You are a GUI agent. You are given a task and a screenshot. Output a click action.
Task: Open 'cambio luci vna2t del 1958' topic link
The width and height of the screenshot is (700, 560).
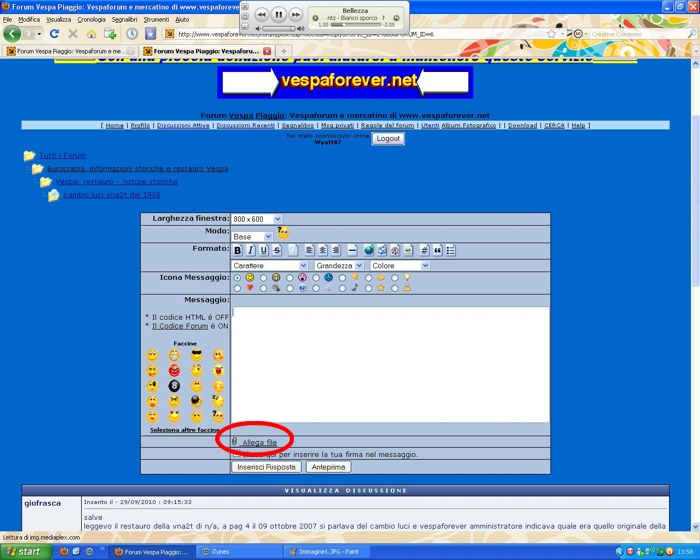[112, 195]
